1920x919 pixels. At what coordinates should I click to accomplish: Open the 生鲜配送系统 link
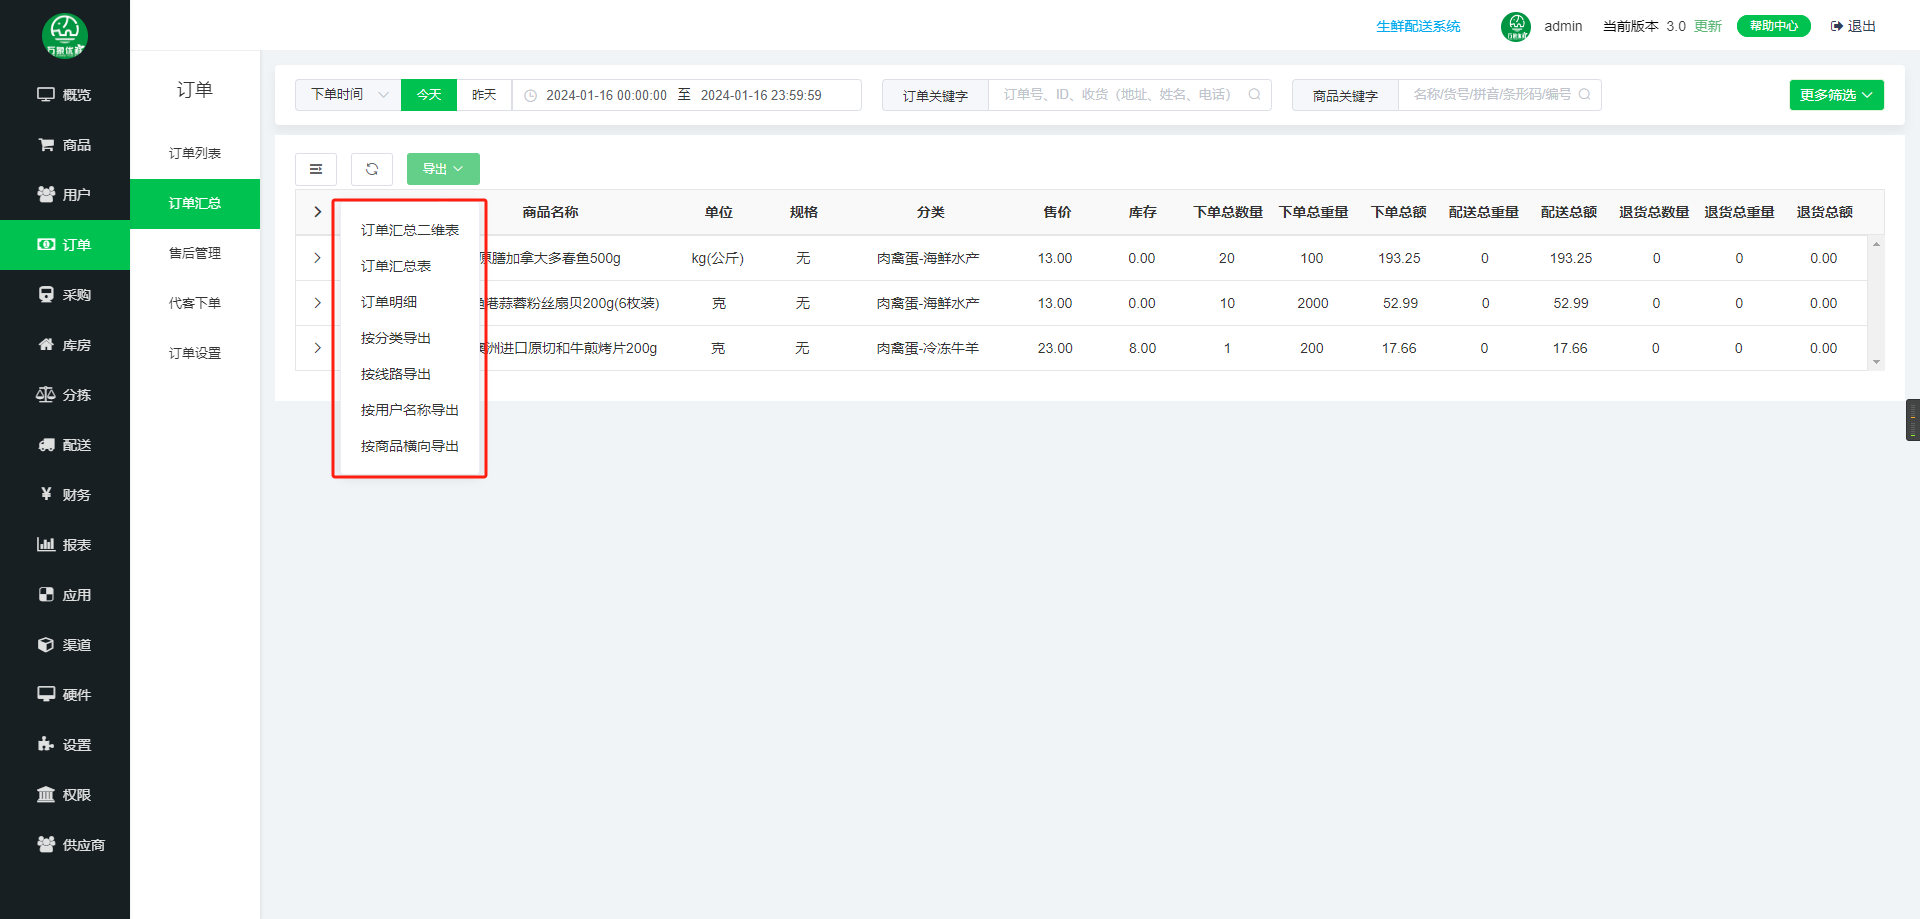point(1418,26)
